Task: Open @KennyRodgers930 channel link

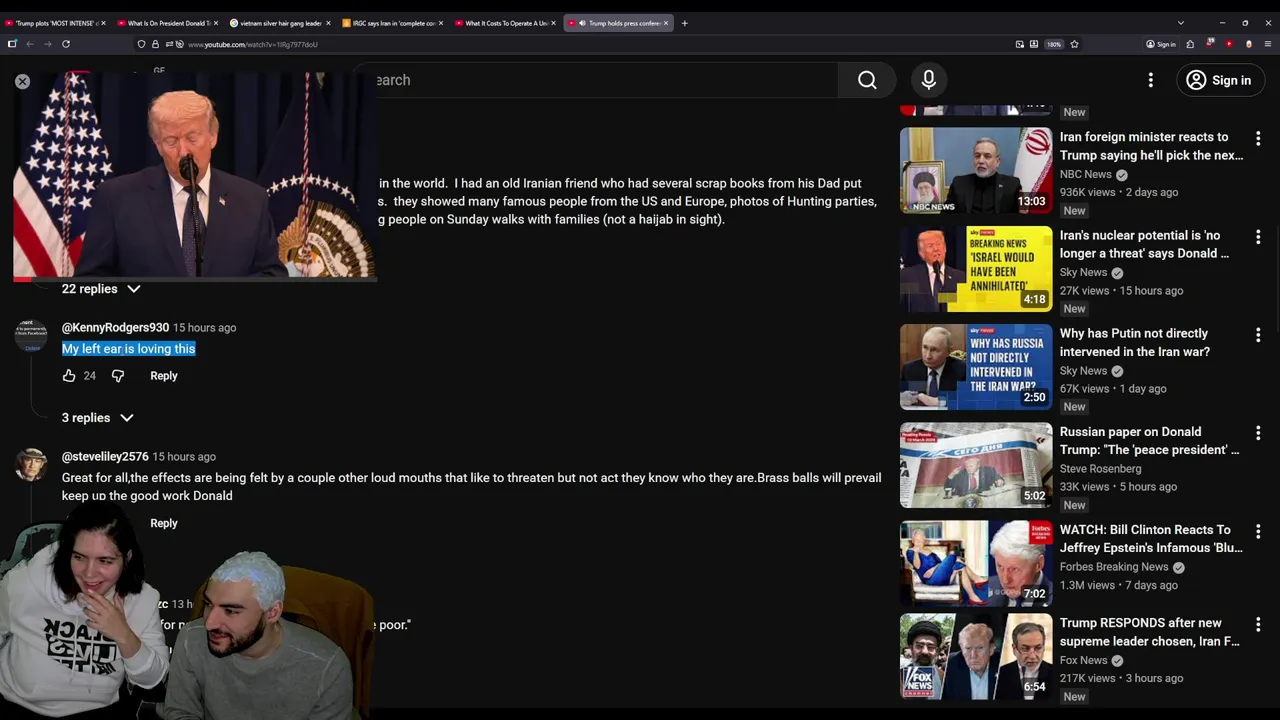Action: (115, 327)
